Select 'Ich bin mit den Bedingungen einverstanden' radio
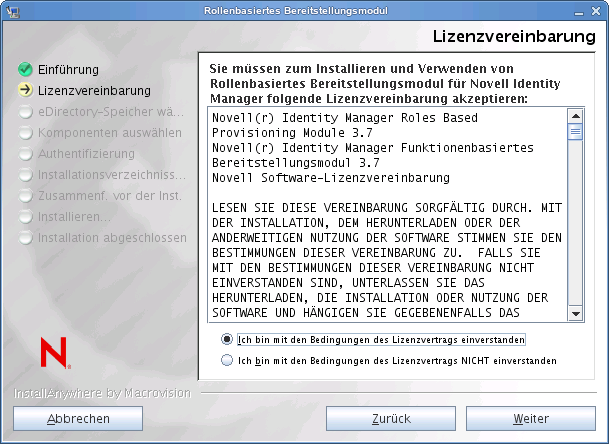Viewport: 609px width, 444px height. tap(229, 340)
